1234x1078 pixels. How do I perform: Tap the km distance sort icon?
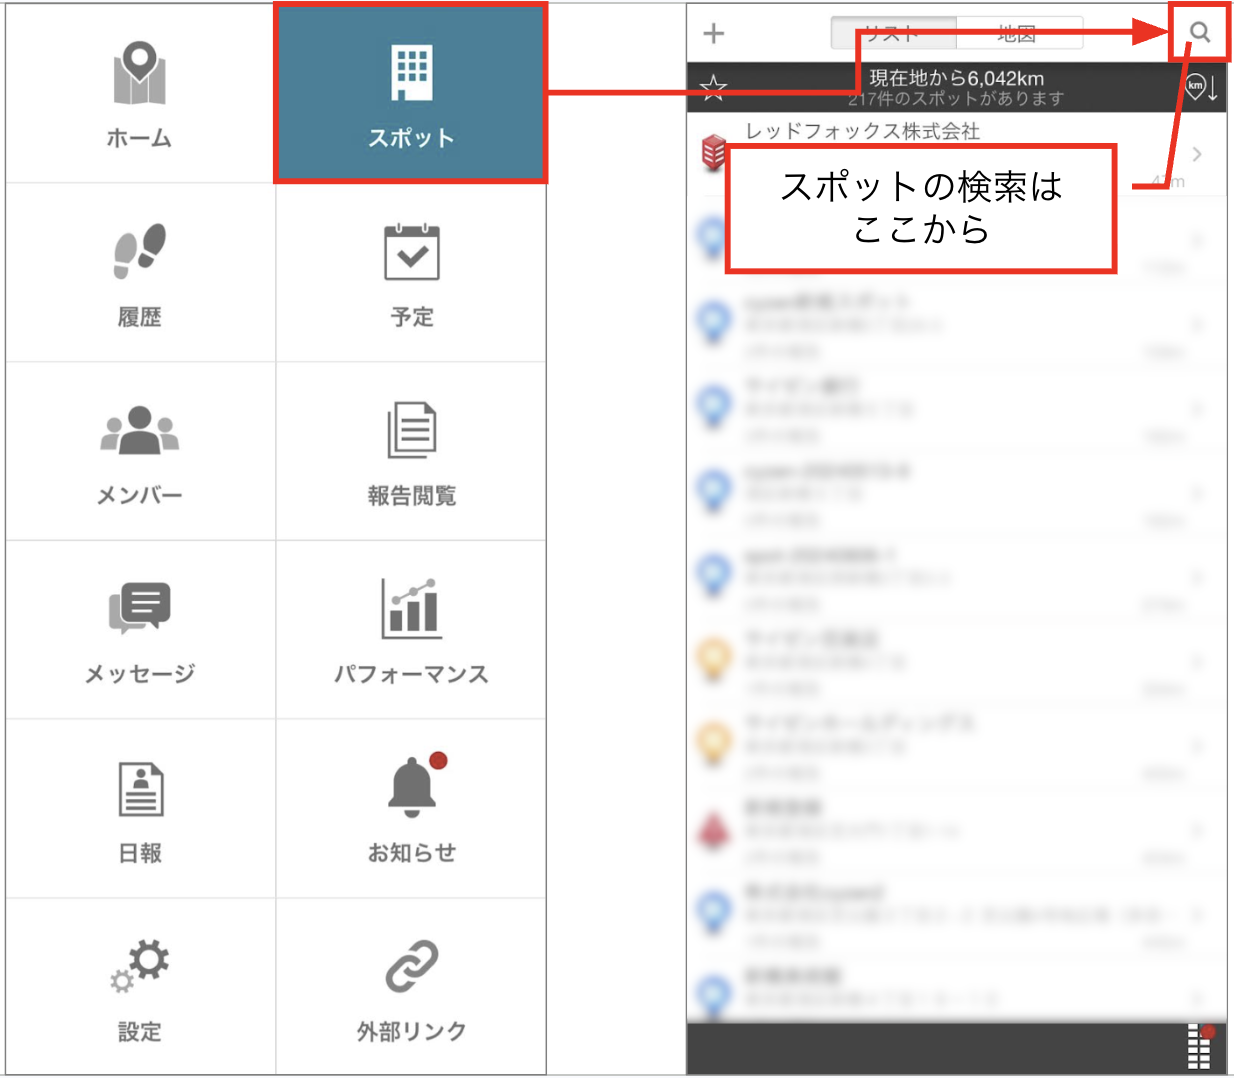(x=1201, y=87)
